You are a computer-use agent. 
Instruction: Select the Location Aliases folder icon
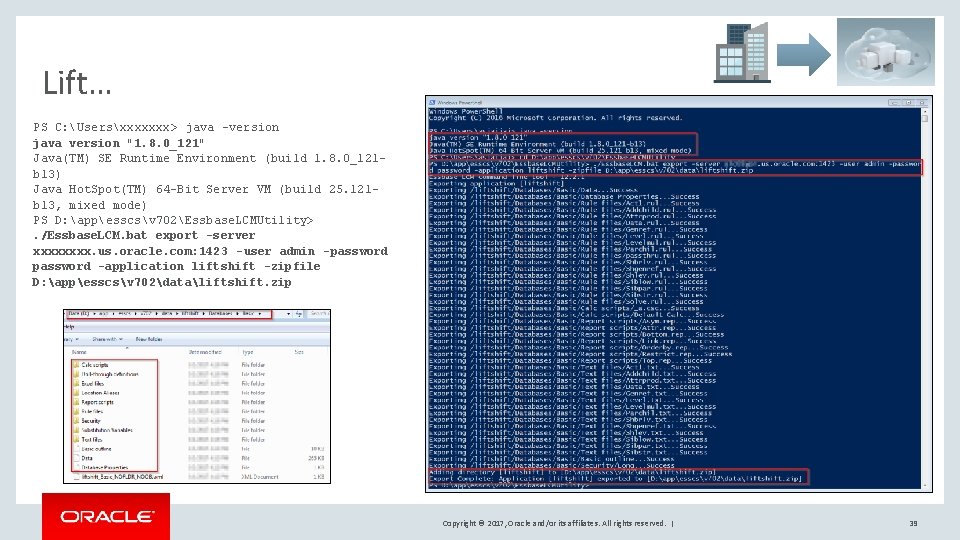pos(77,393)
